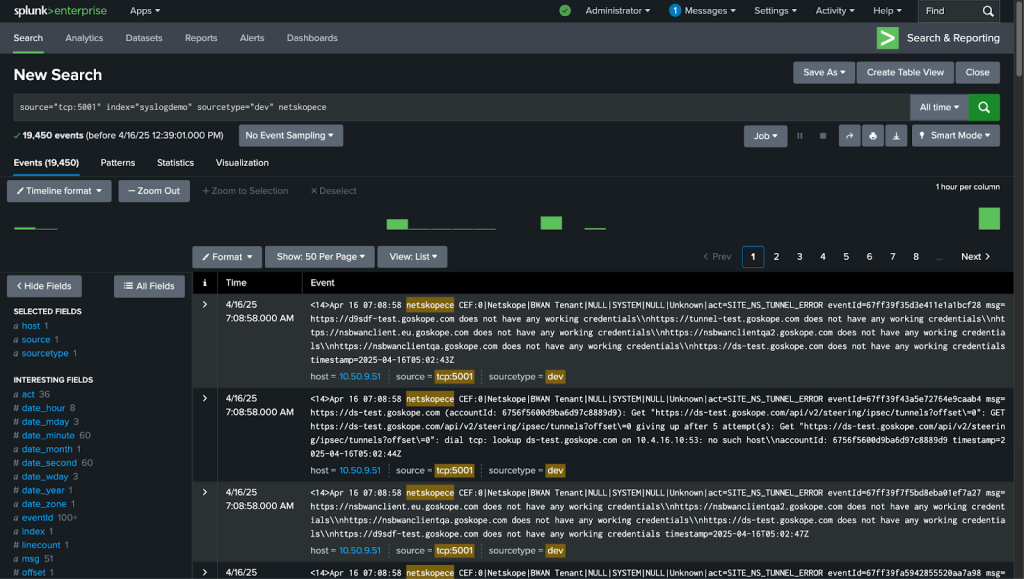This screenshot has width=1024, height=579.
Task: Click the magnifier icon in Find box
Action: 988,11
